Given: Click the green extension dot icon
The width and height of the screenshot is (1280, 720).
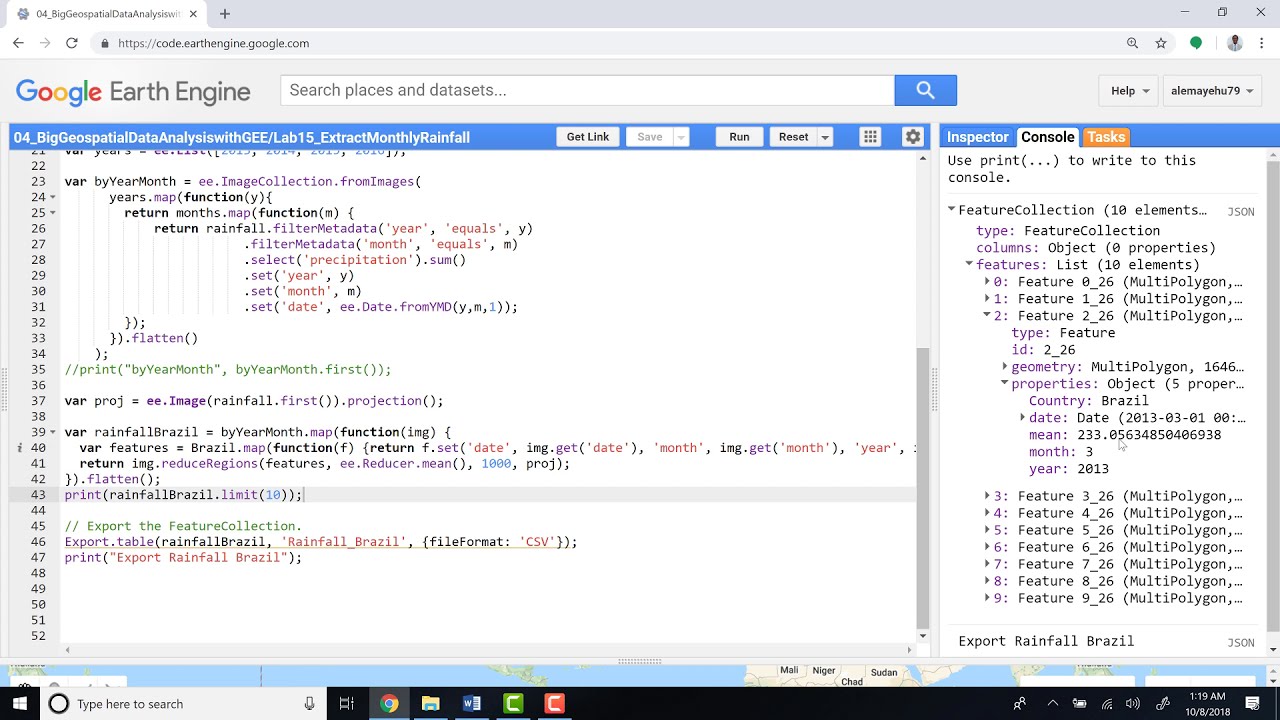Looking at the screenshot, I should 1196,43.
